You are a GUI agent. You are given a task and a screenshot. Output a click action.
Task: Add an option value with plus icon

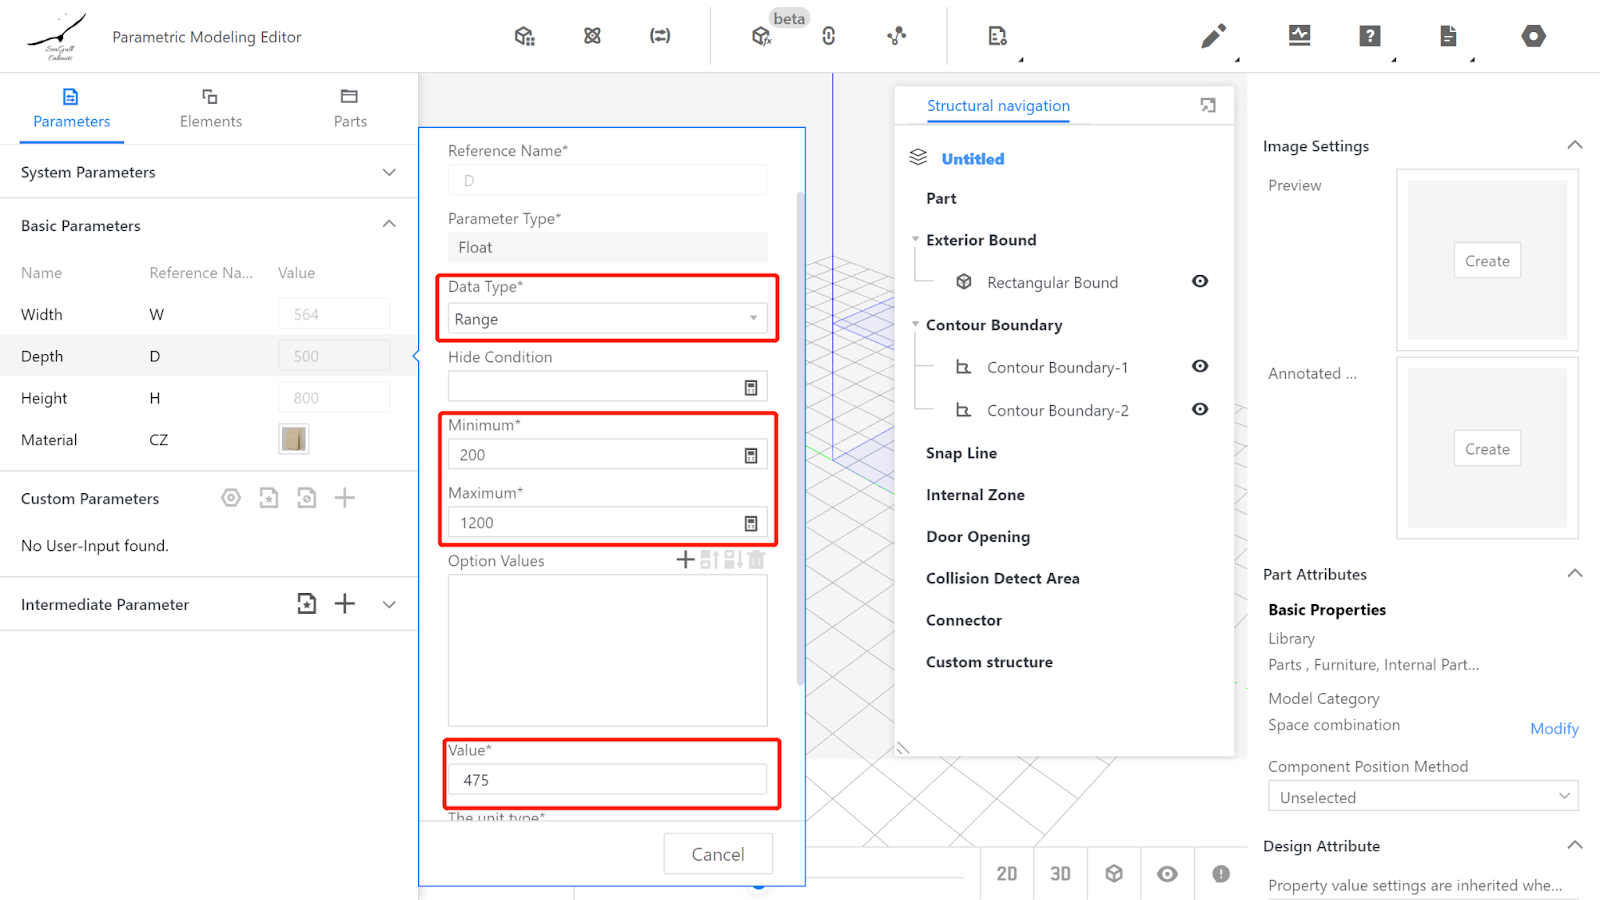coord(685,560)
